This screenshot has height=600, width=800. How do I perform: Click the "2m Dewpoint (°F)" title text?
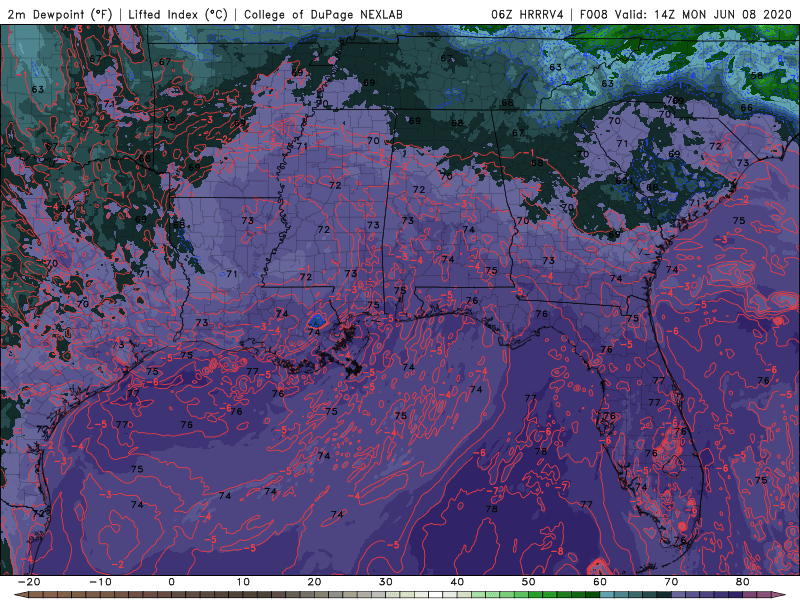click(x=60, y=14)
